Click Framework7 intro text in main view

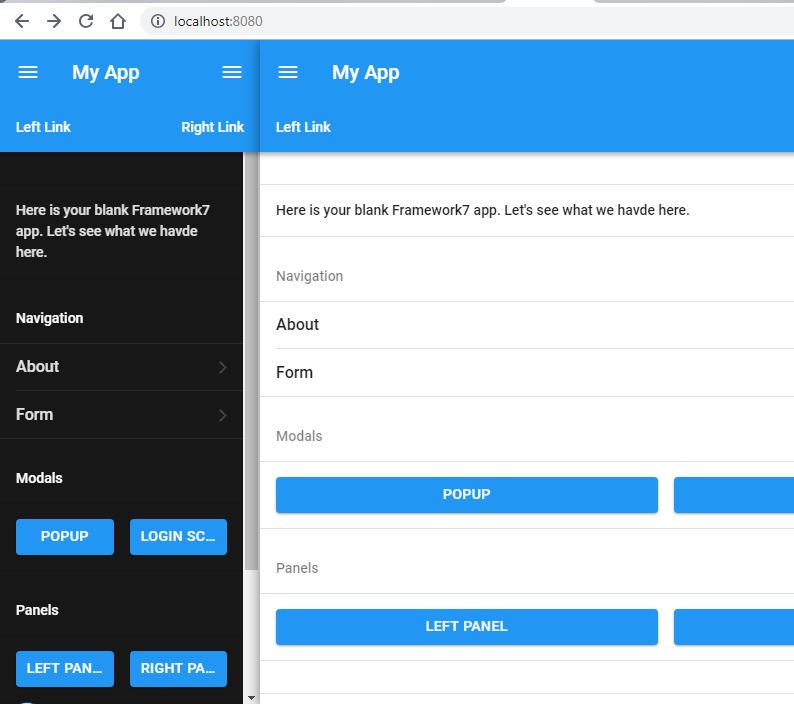coord(483,210)
